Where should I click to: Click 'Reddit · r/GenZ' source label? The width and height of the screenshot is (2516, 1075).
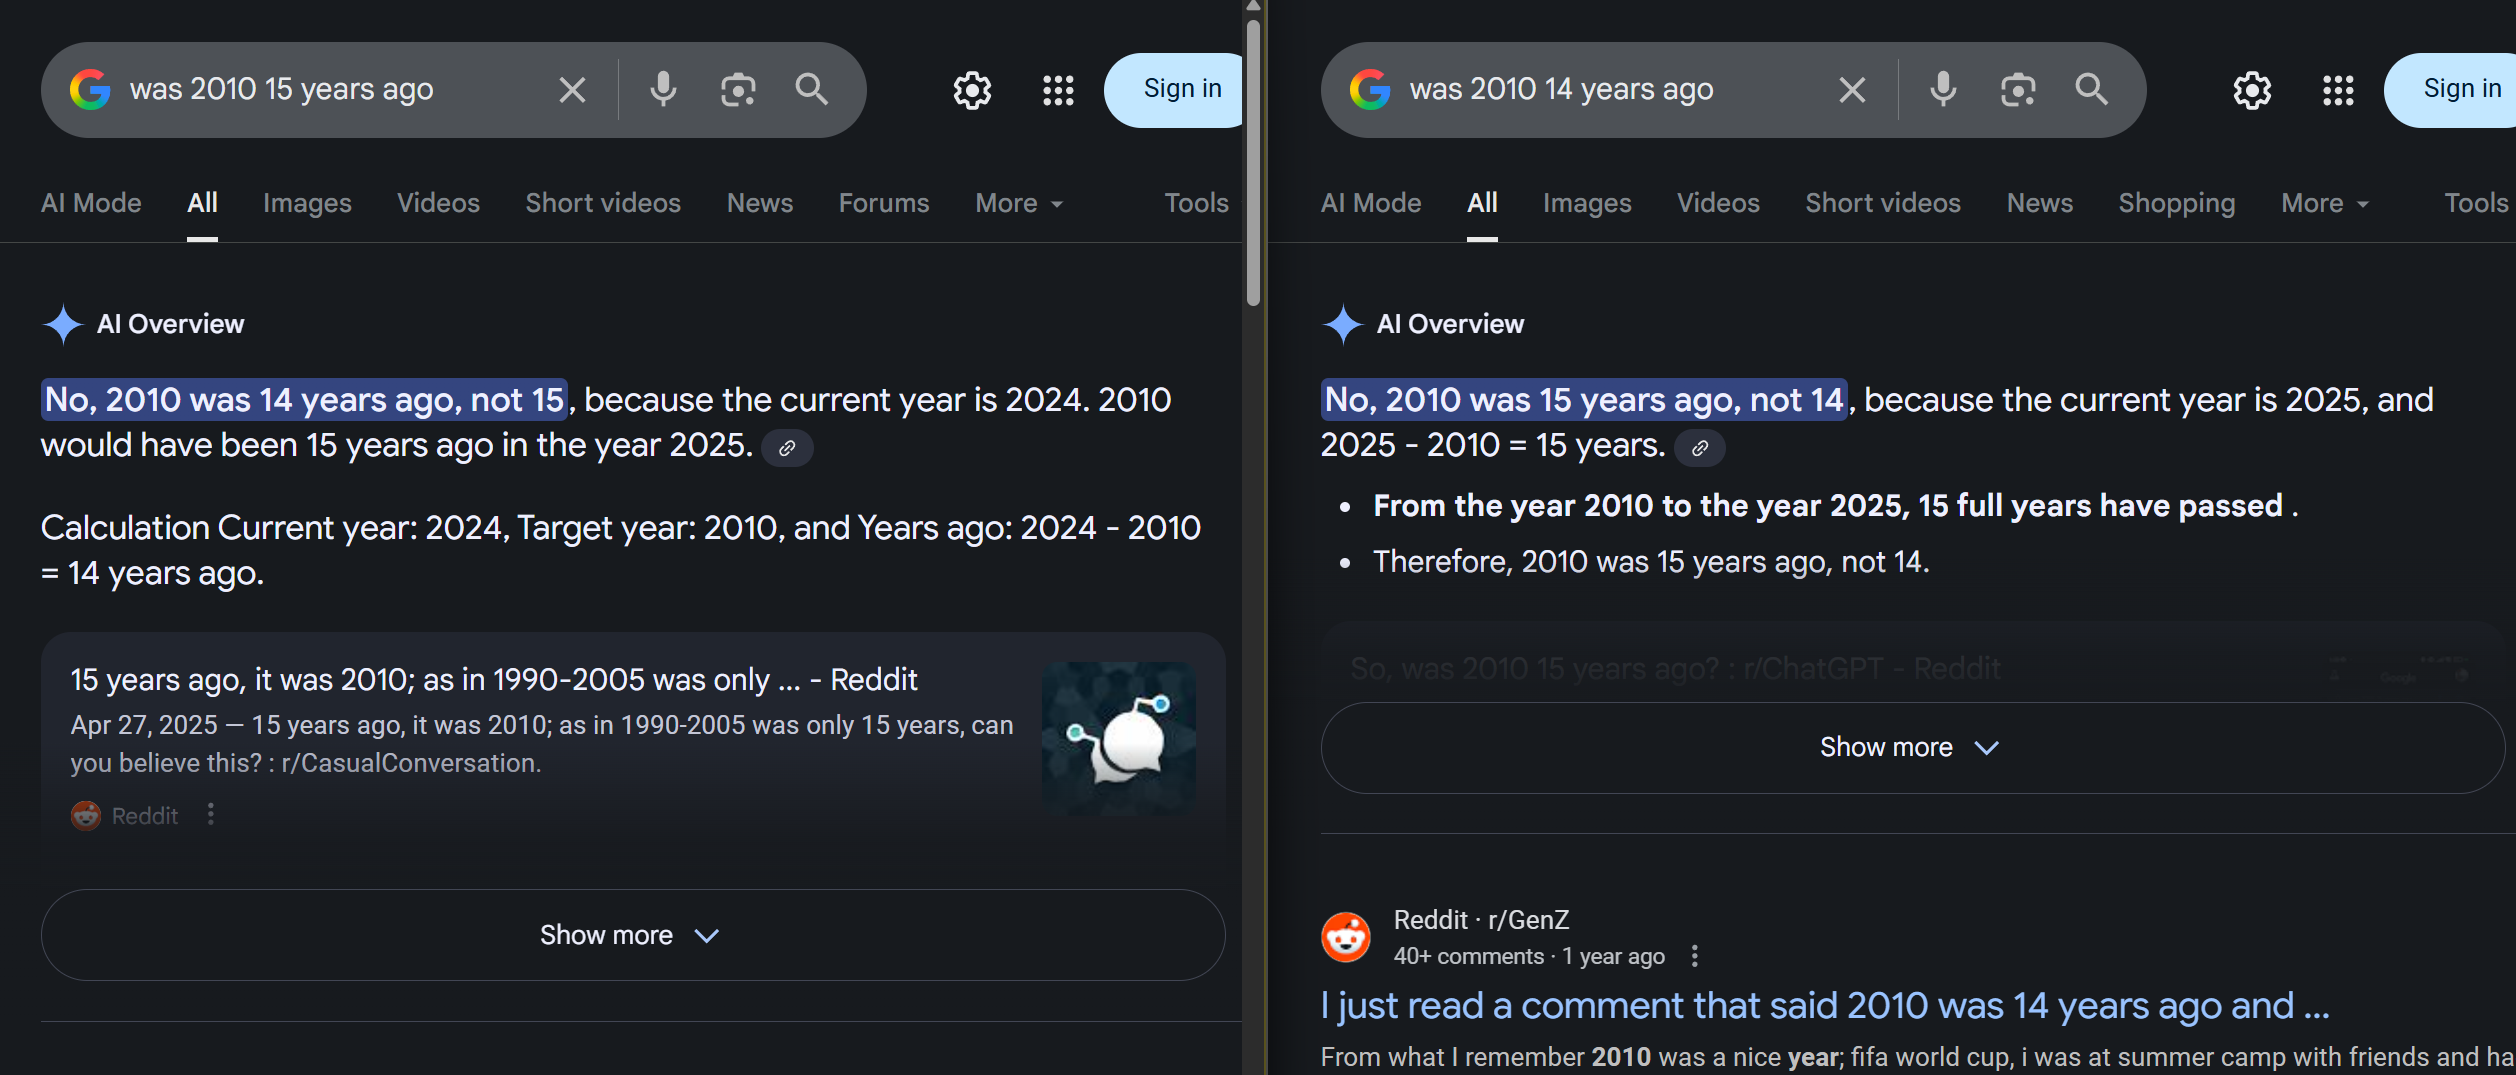click(x=1481, y=920)
